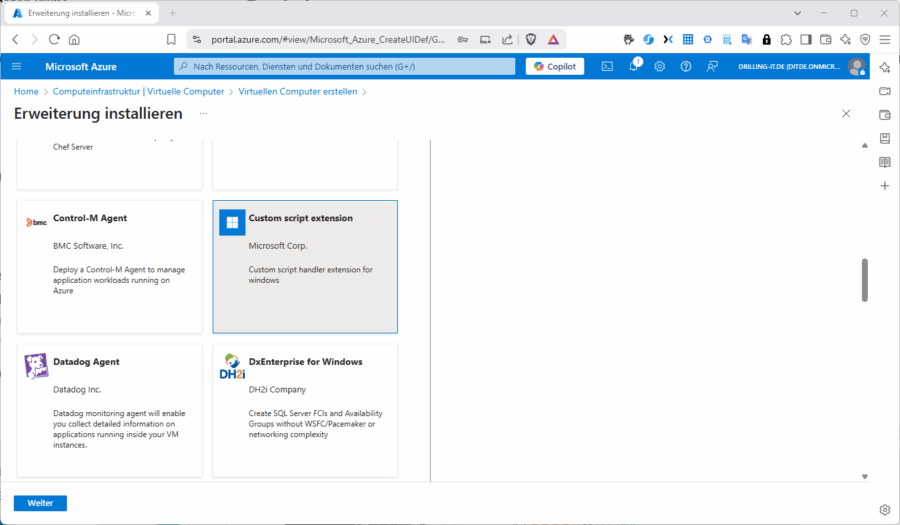Pick the Datadog Agent extension card

click(x=110, y=411)
